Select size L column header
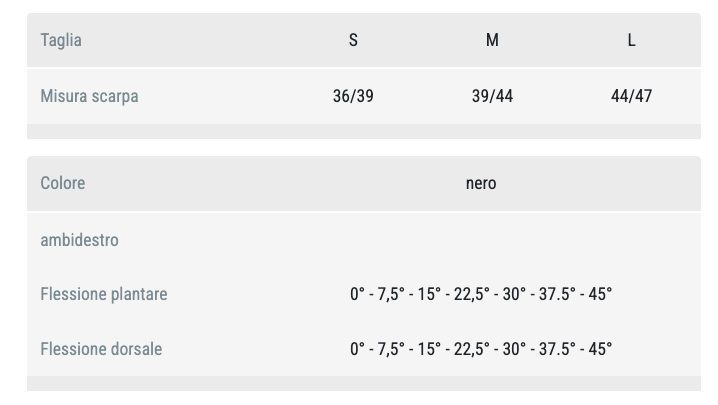The width and height of the screenshot is (718, 405). (631, 41)
